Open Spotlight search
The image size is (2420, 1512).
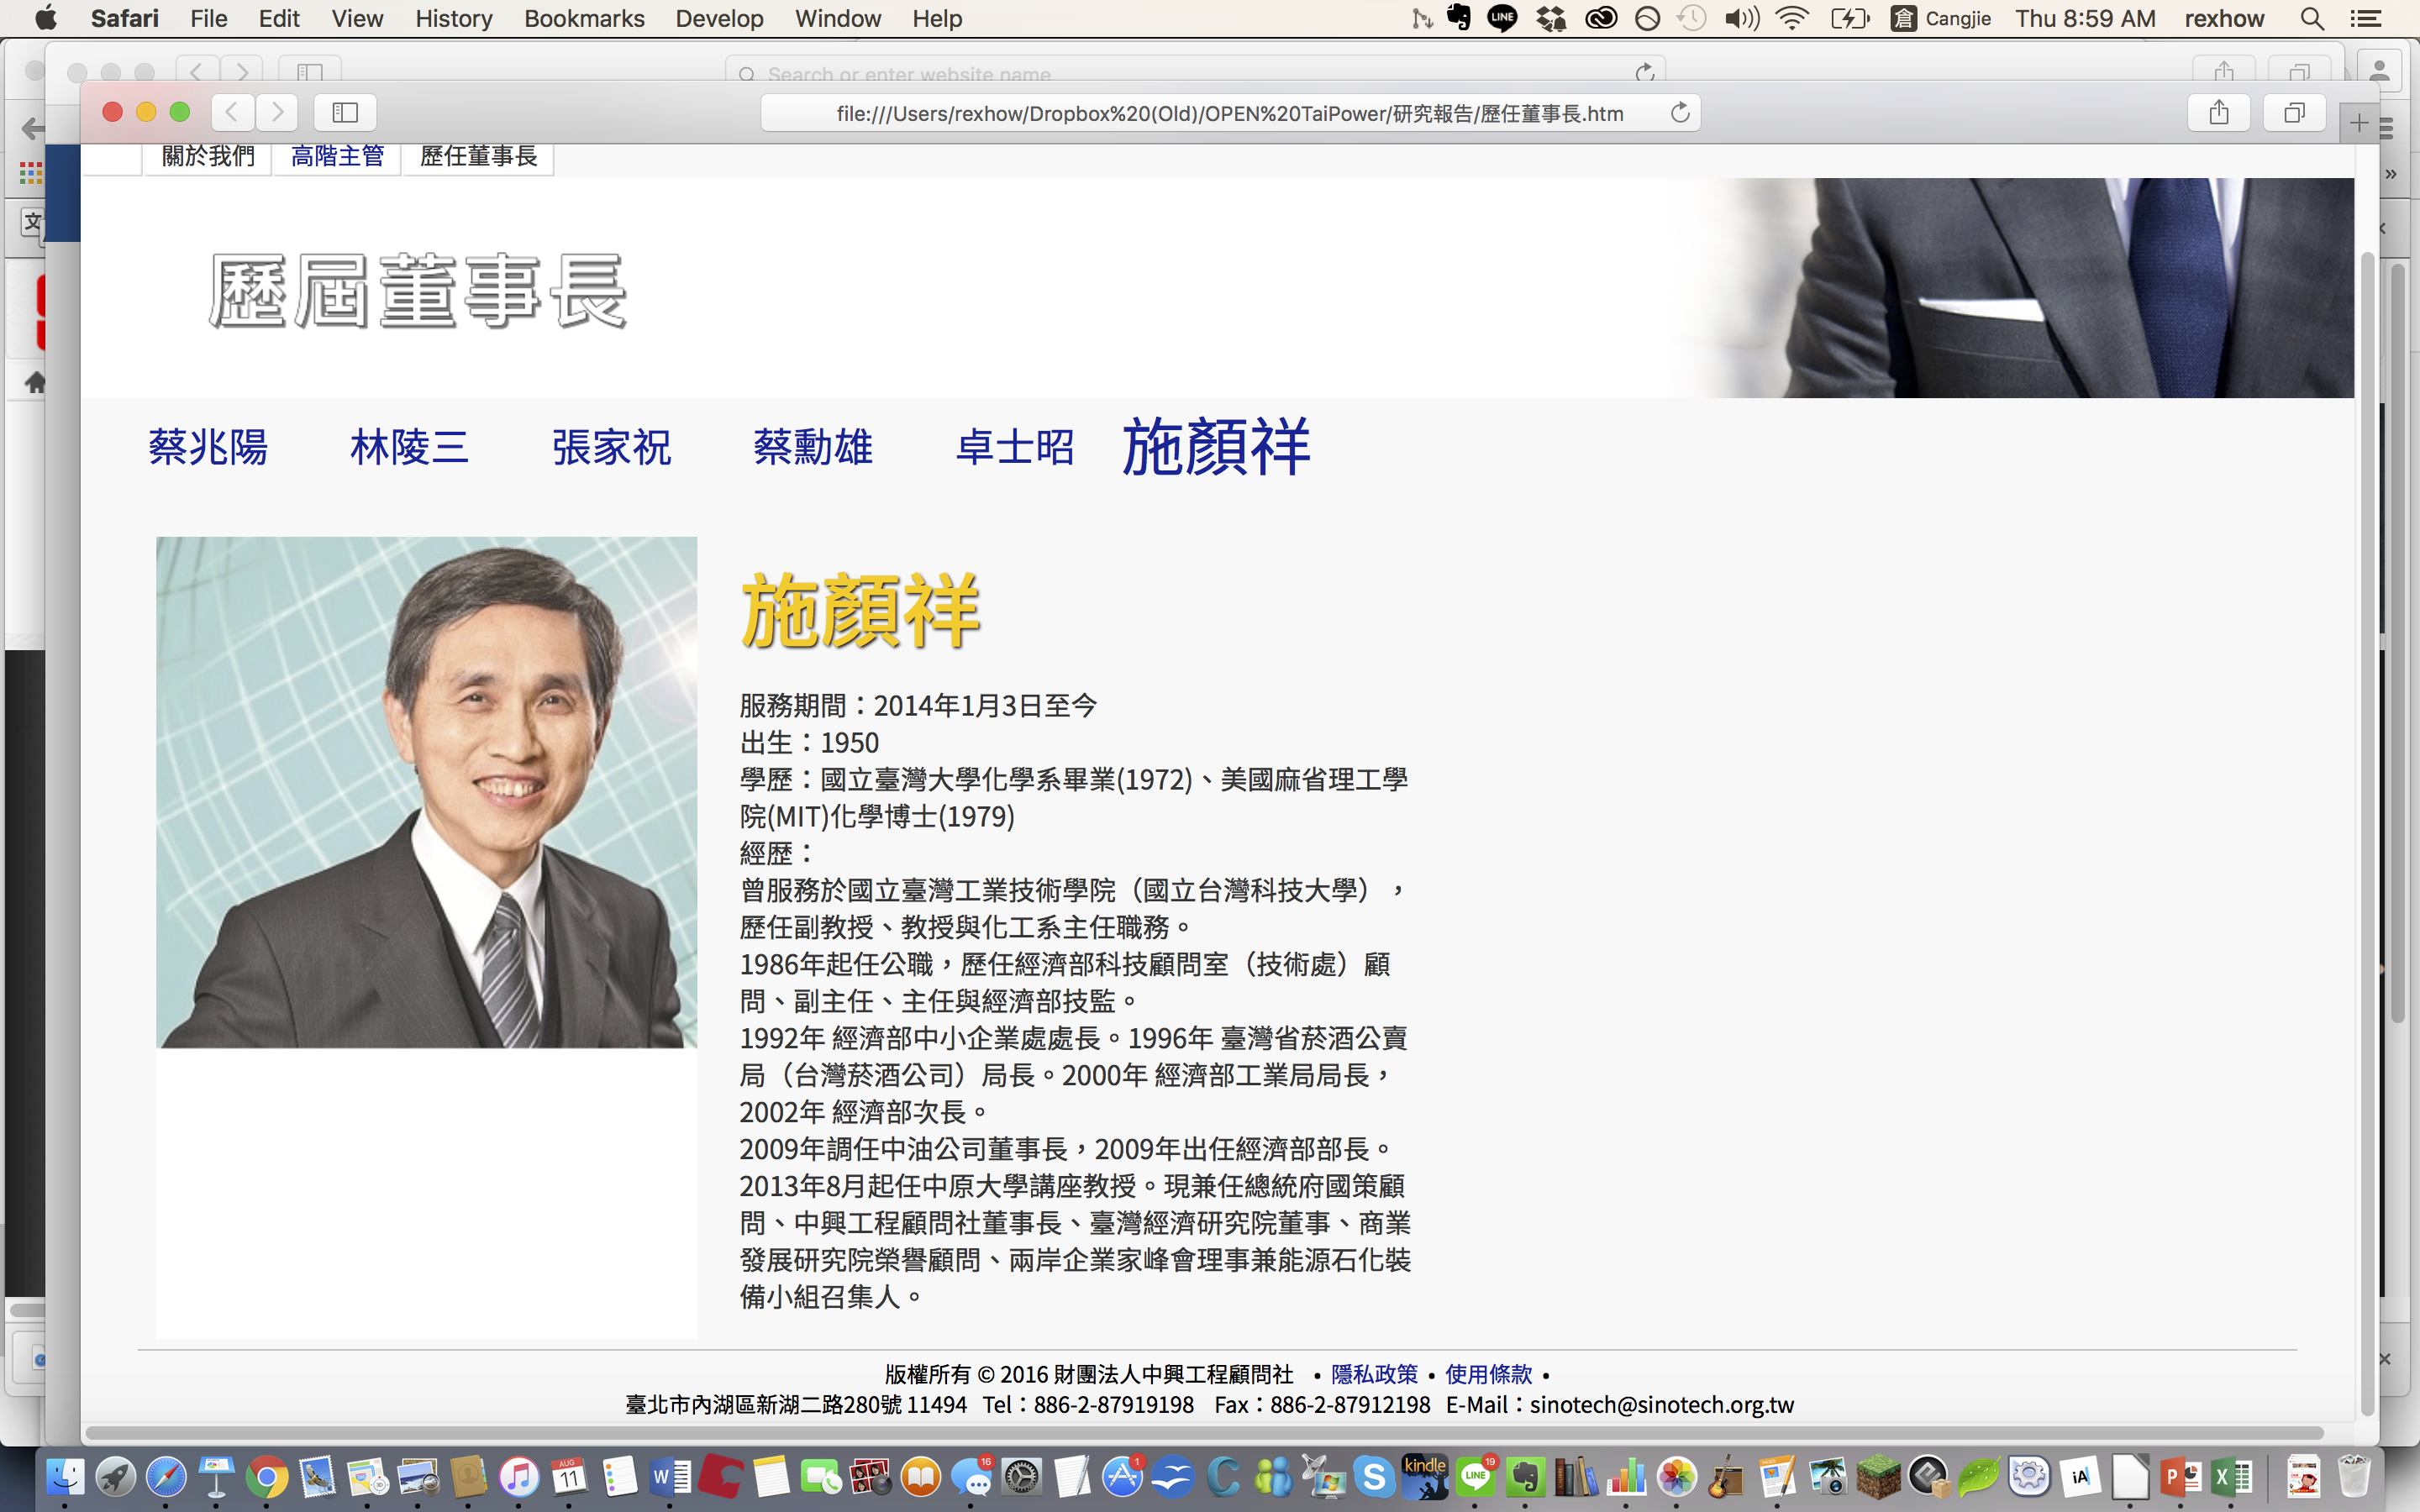click(x=2312, y=18)
